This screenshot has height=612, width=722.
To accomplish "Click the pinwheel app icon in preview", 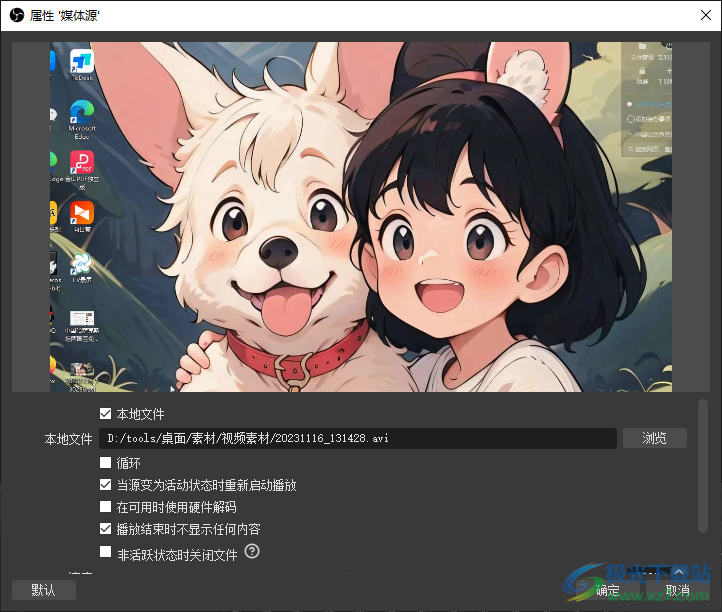I will click(x=82, y=263).
